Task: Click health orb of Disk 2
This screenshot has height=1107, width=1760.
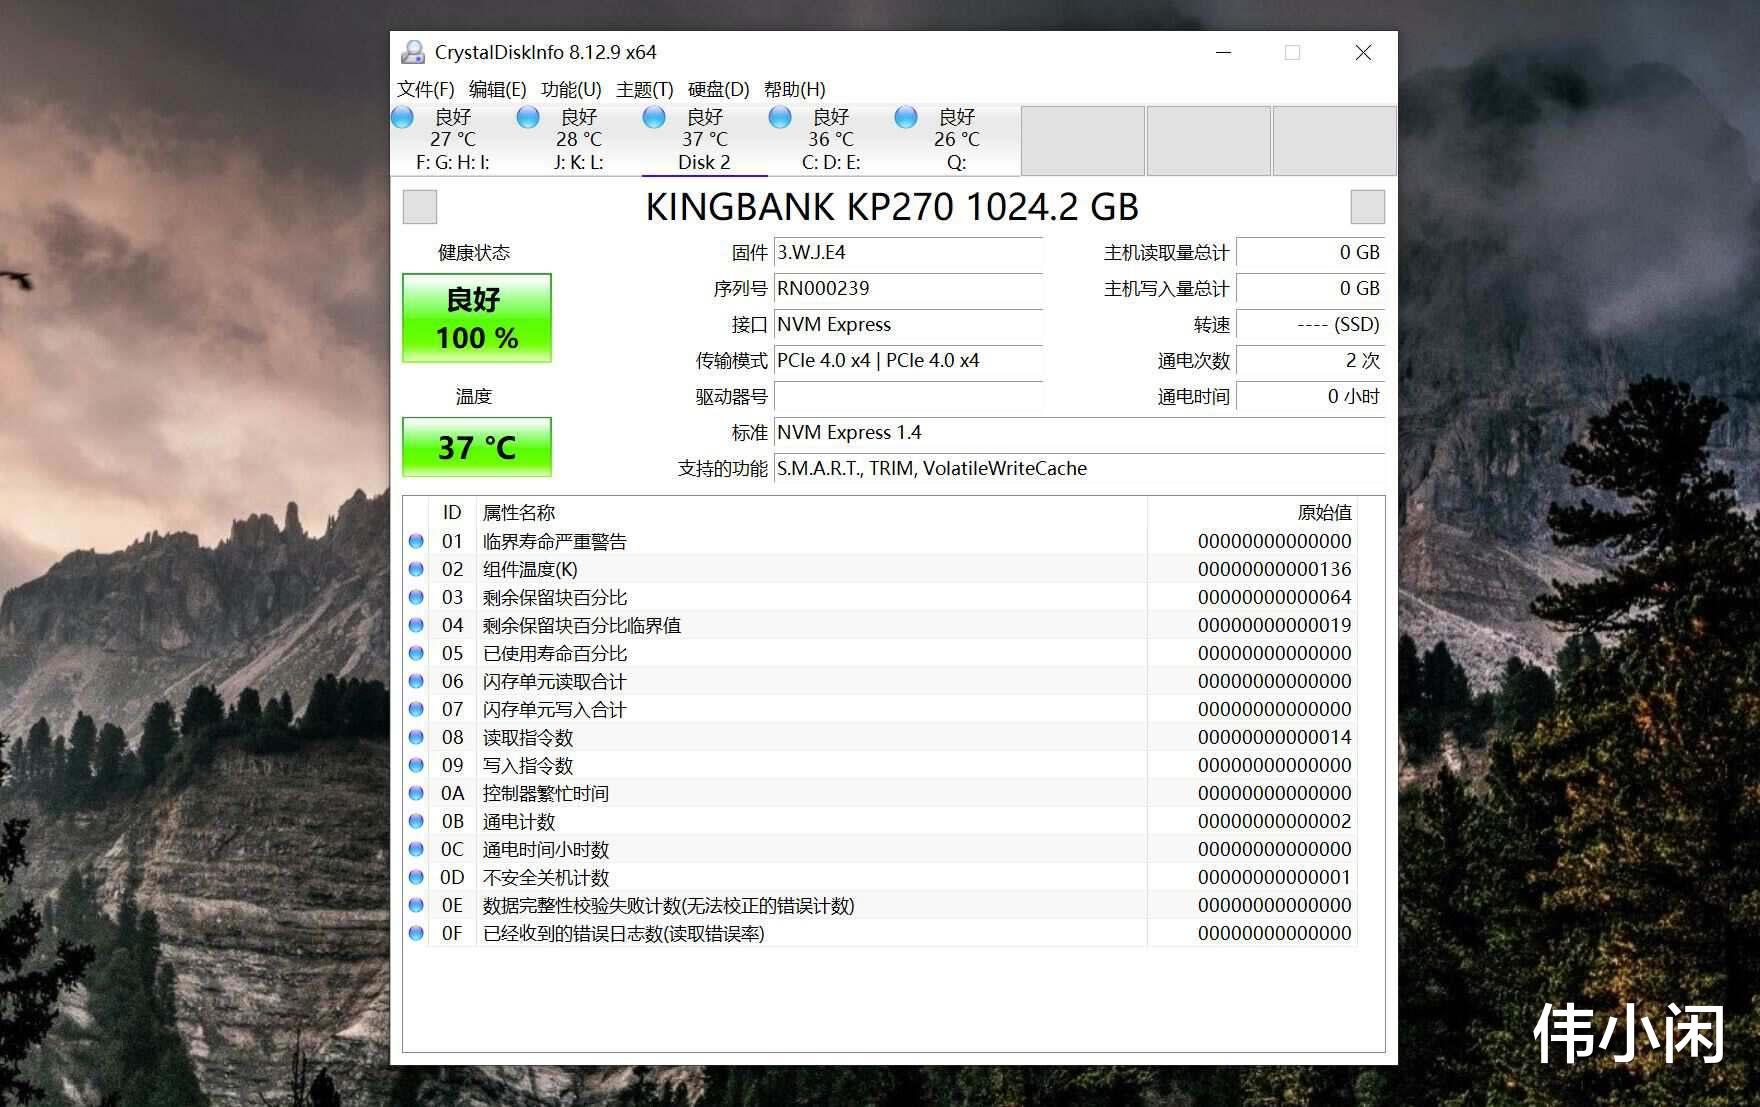Action: coord(654,117)
